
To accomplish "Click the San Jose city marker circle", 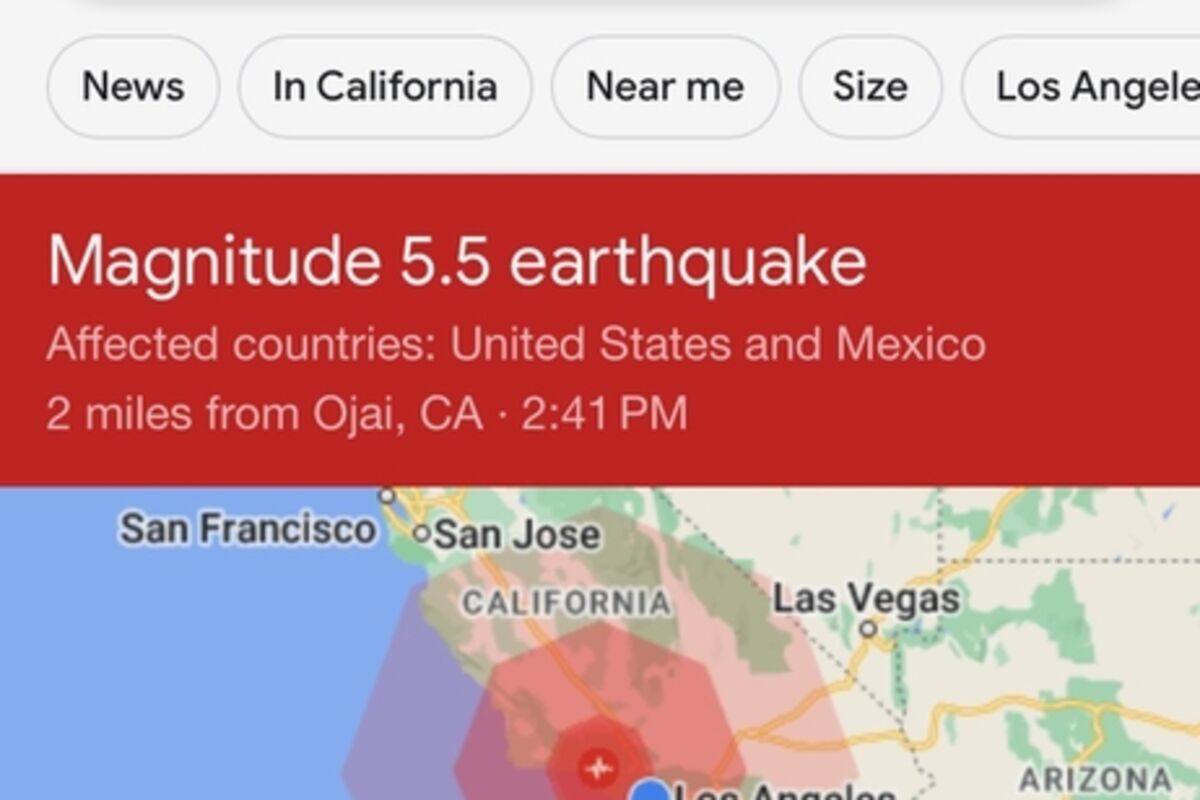I will point(421,533).
